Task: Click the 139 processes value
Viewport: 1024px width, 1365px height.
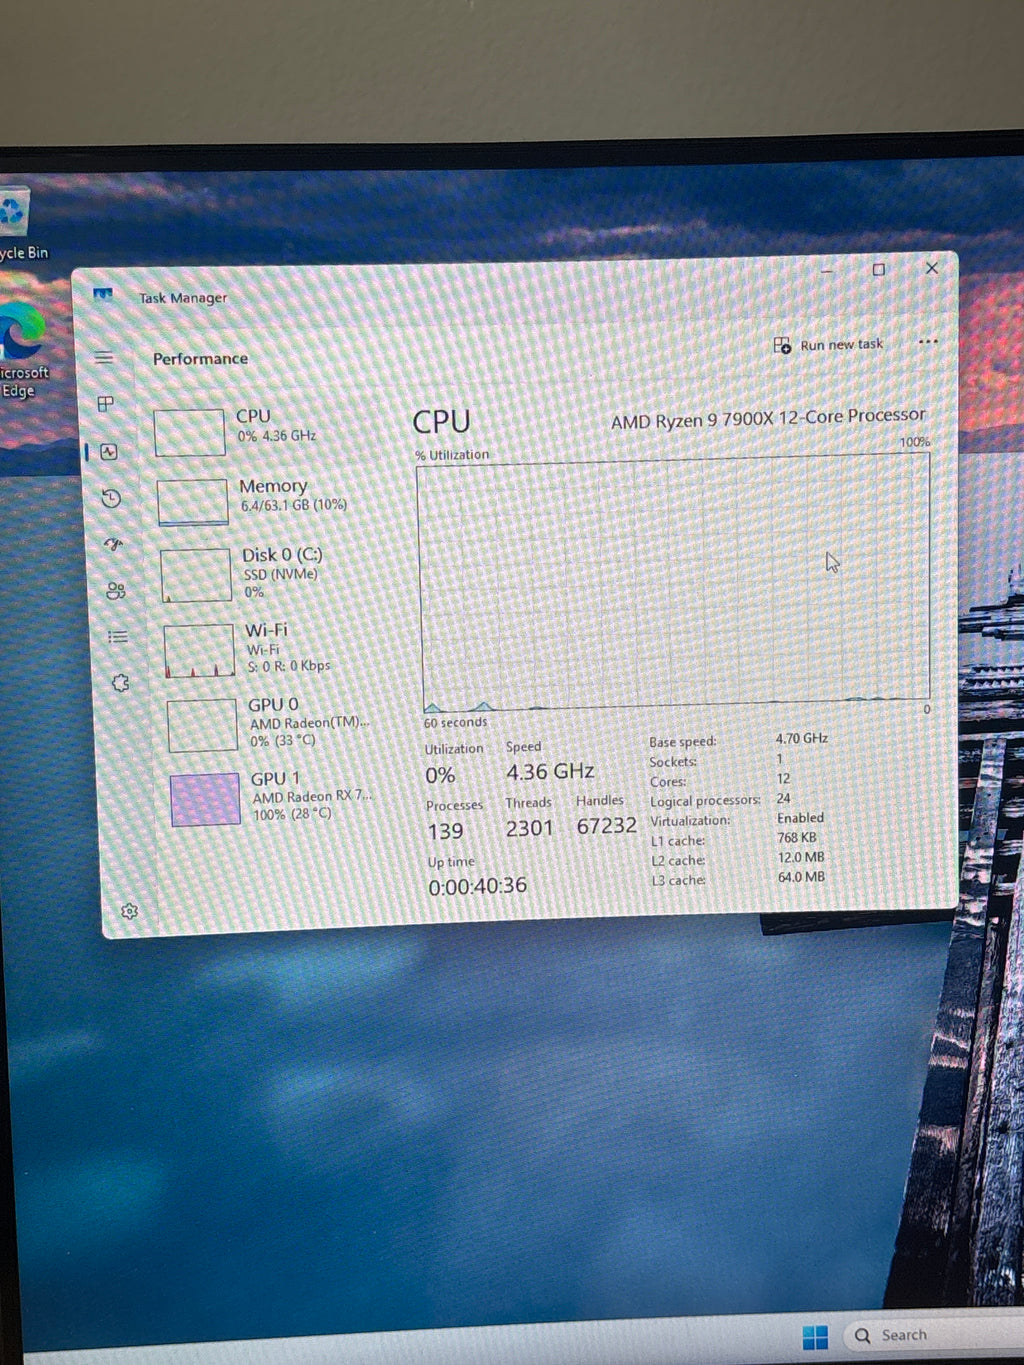Action: tap(445, 831)
